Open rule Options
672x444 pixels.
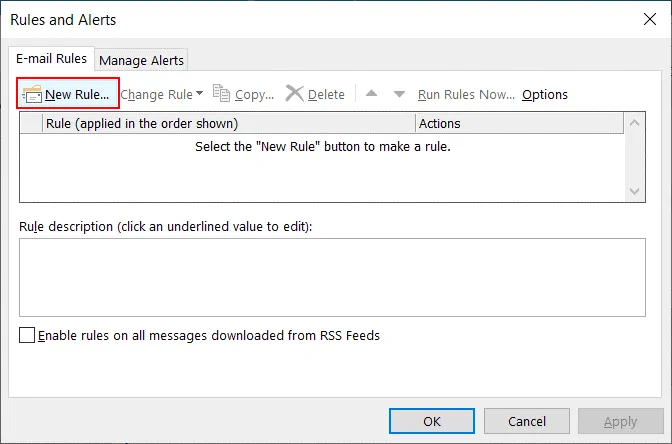tap(544, 94)
